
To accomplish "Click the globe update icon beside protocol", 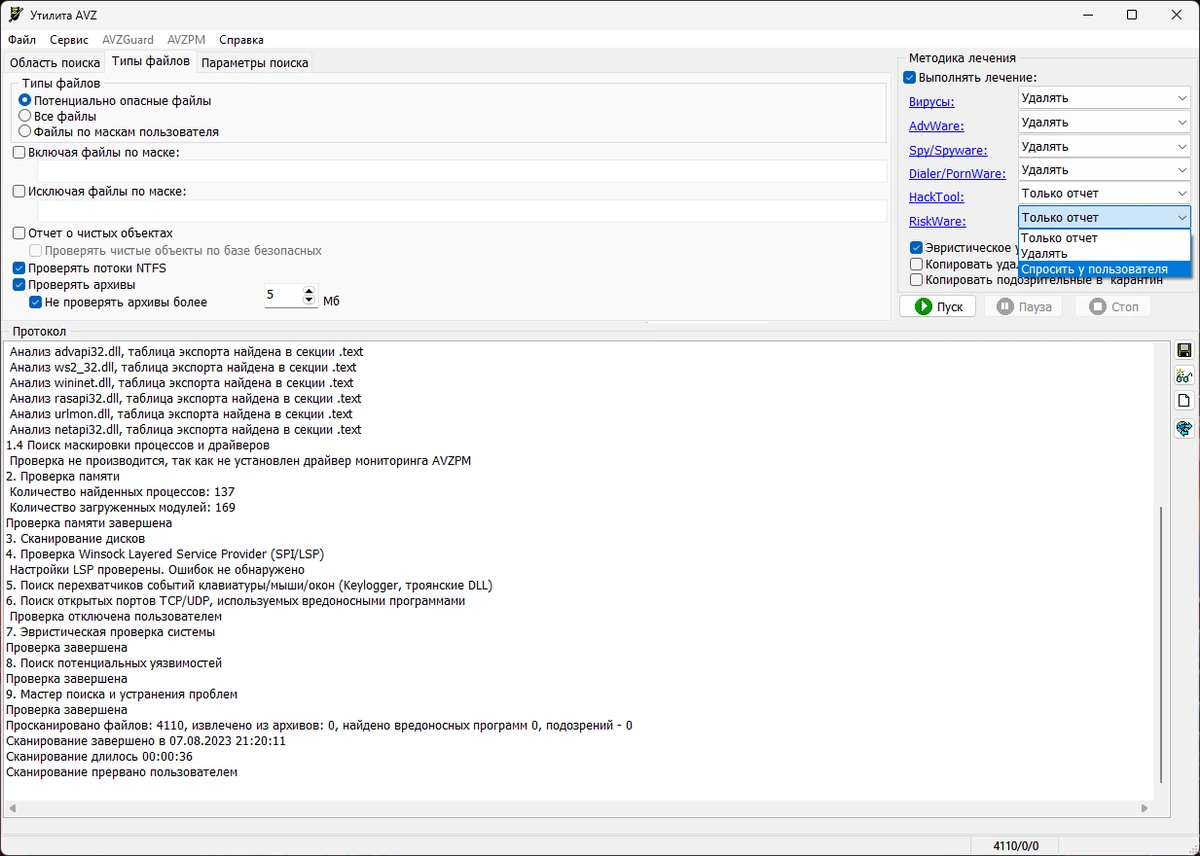I will pos(1184,428).
